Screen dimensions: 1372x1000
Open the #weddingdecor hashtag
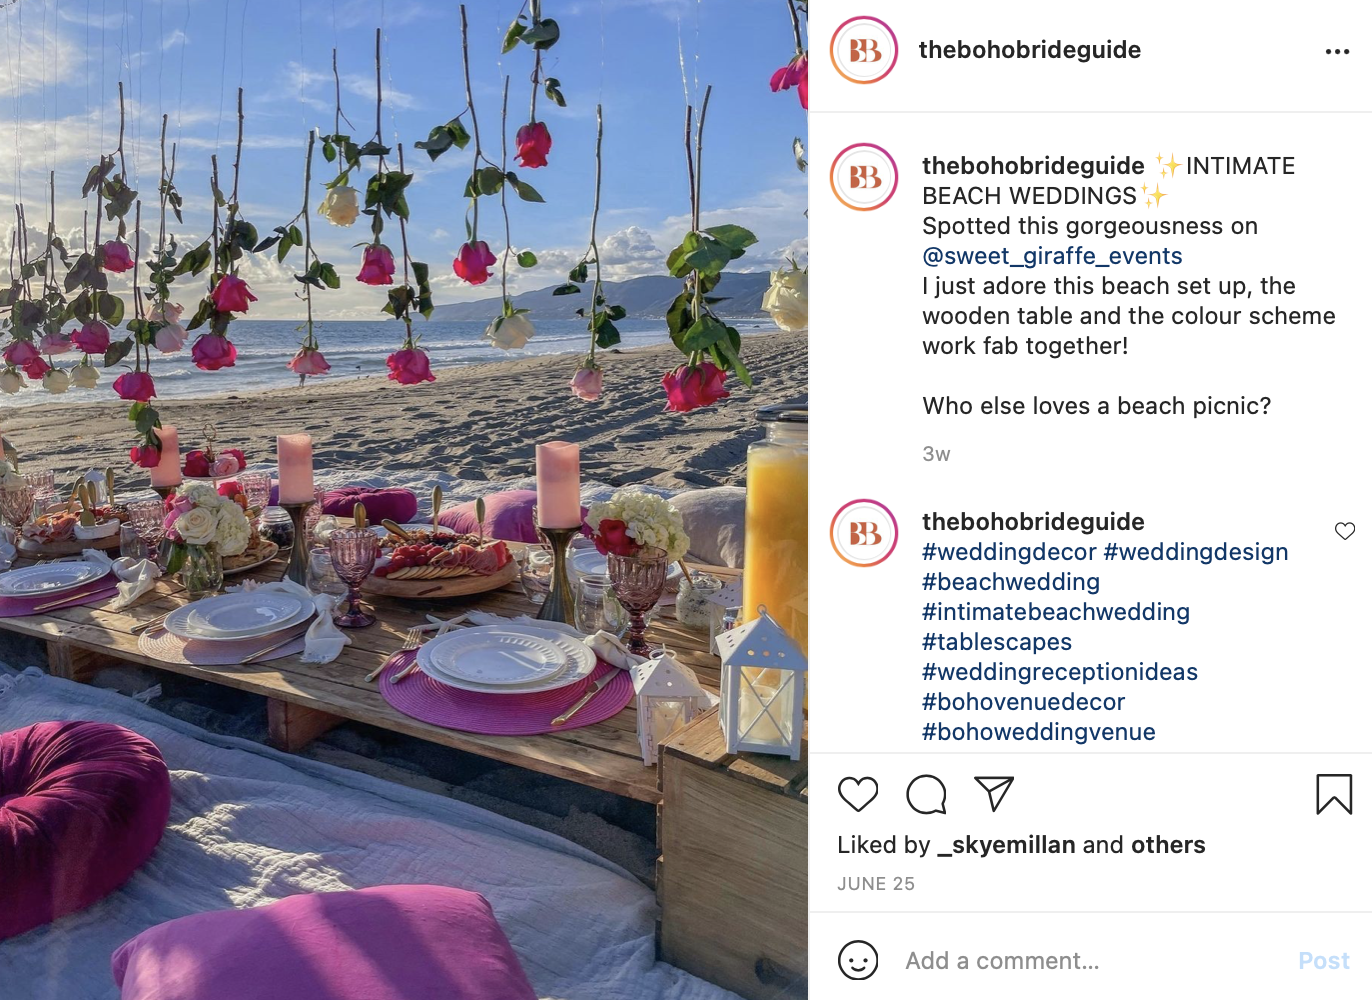1009,552
